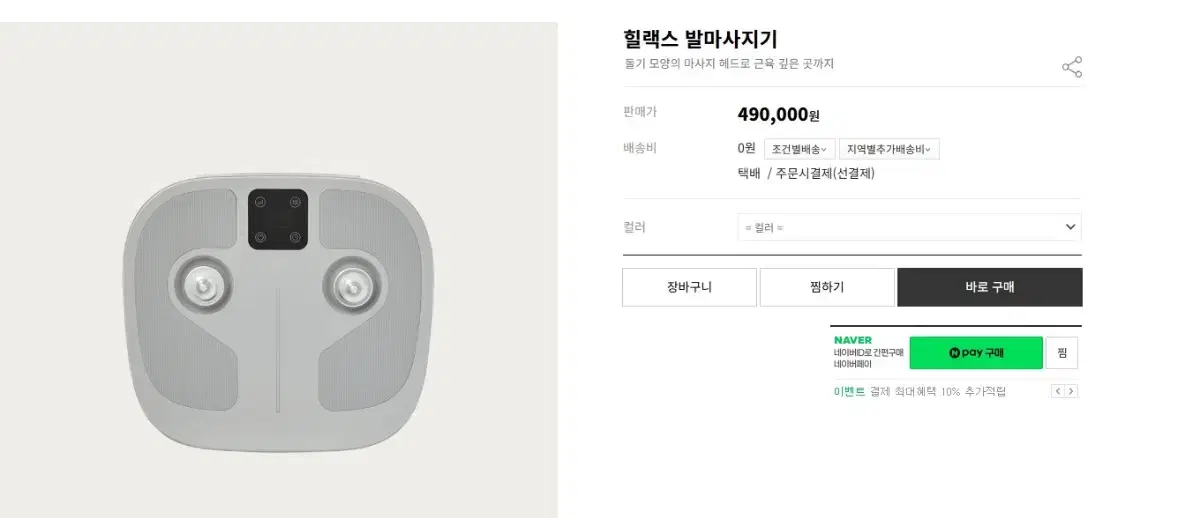Click the small Naver 찜 button
Viewport: 1200px width, 518px height.
(1062, 353)
